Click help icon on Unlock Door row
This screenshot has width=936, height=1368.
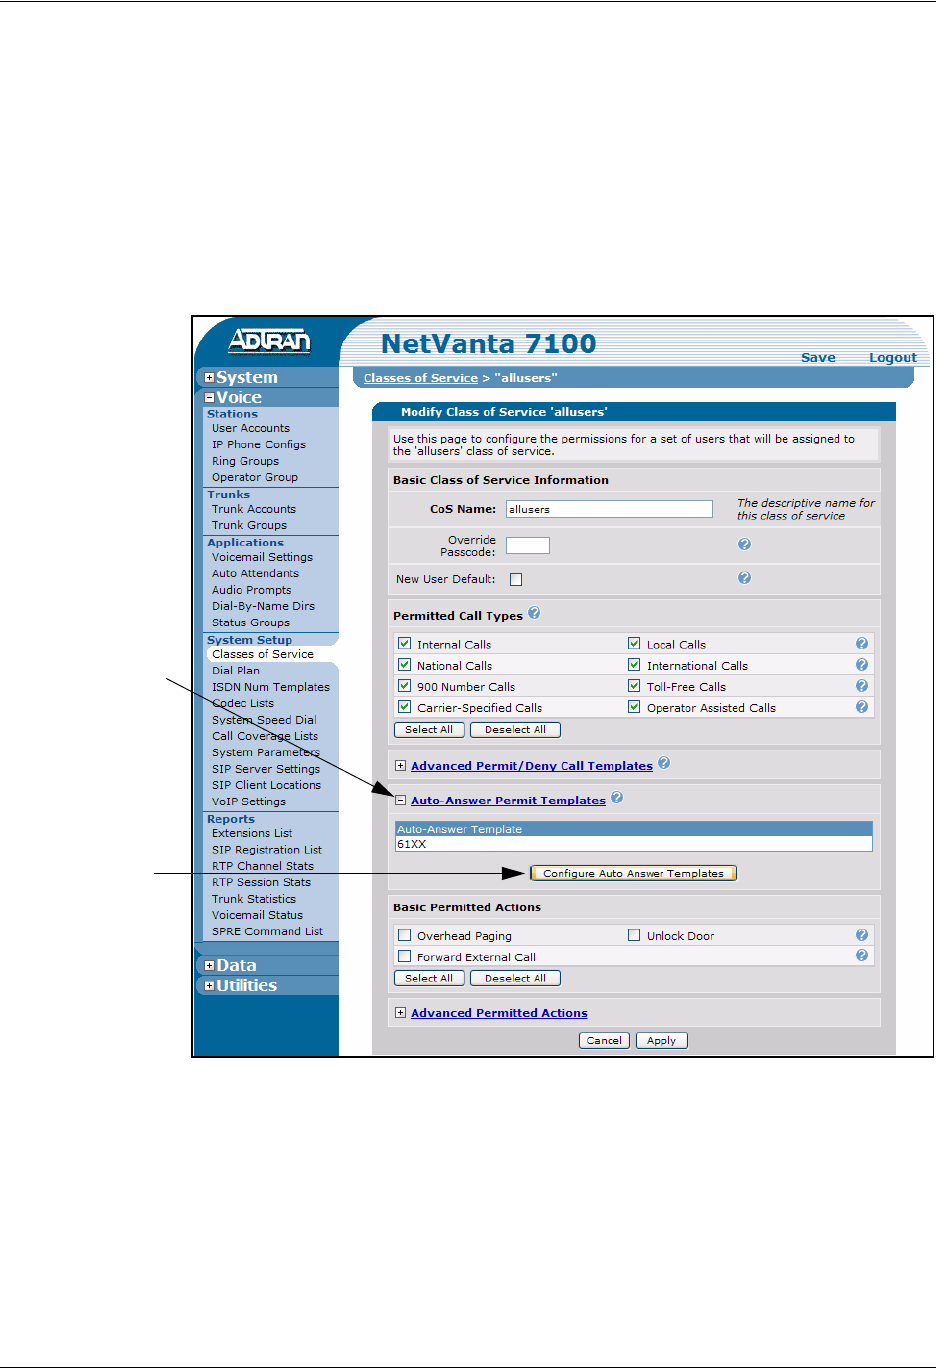(x=862, y=935)
